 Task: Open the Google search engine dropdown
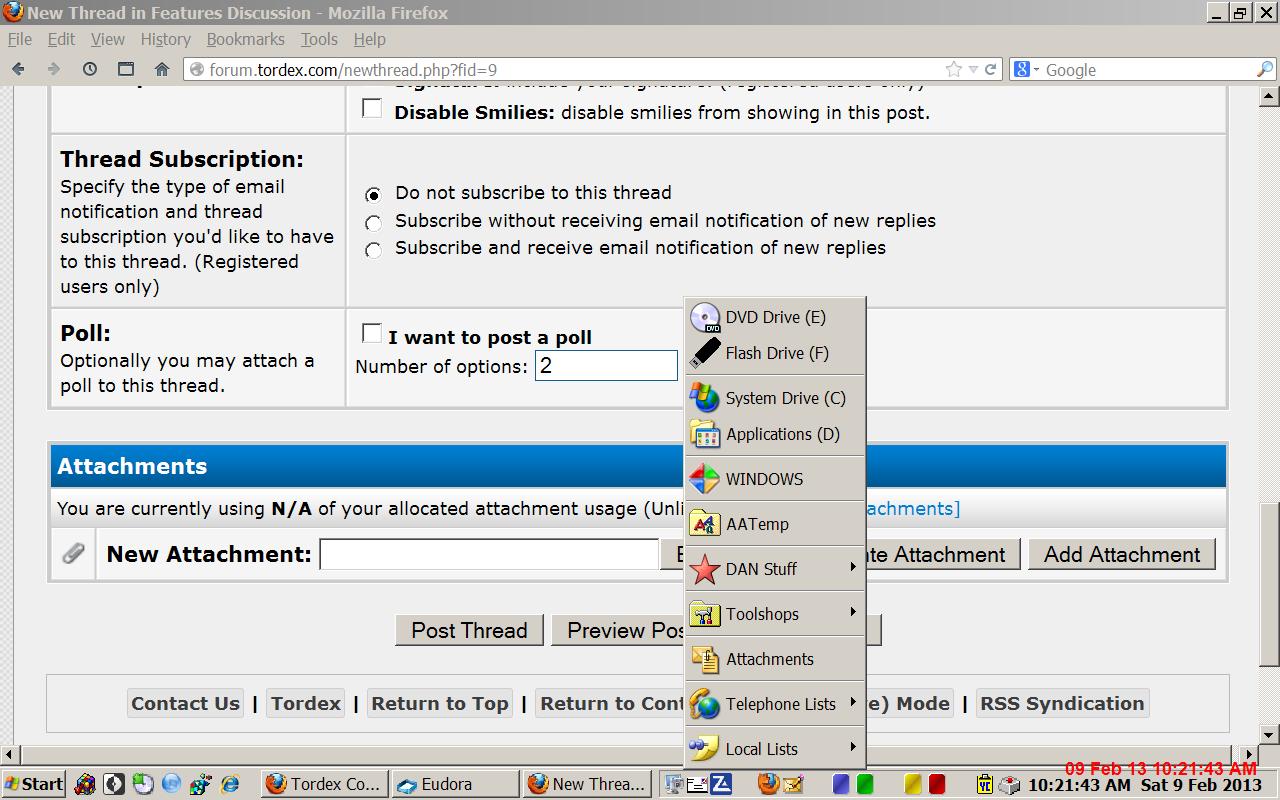point(1028,69)
